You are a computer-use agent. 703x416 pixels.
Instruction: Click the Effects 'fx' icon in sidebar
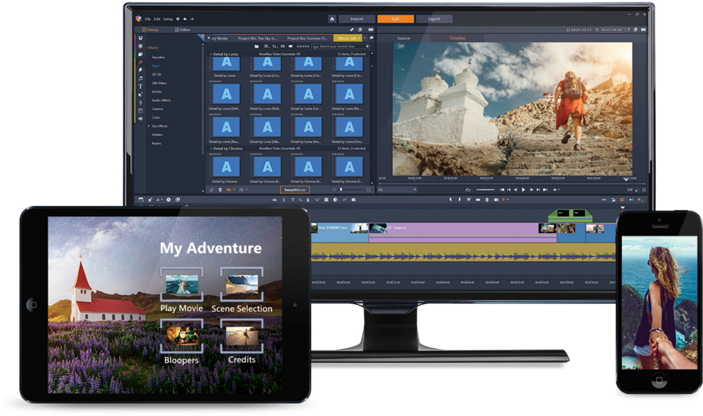coord(140,62)
